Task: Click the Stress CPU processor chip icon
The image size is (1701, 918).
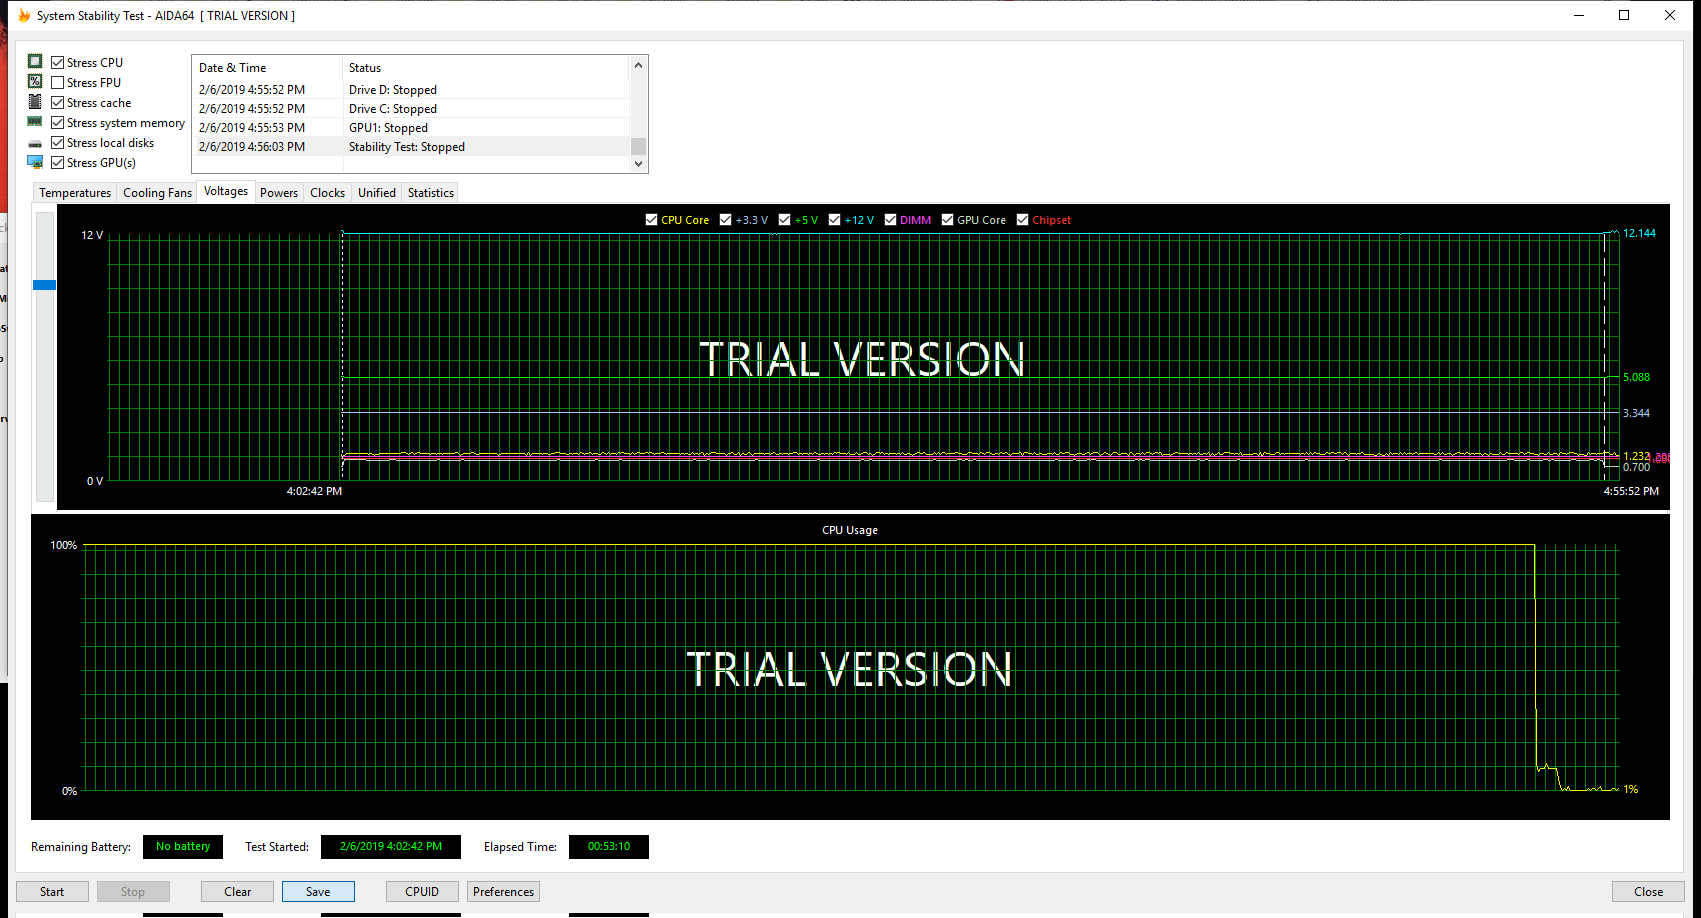Action: pos(35,61)
